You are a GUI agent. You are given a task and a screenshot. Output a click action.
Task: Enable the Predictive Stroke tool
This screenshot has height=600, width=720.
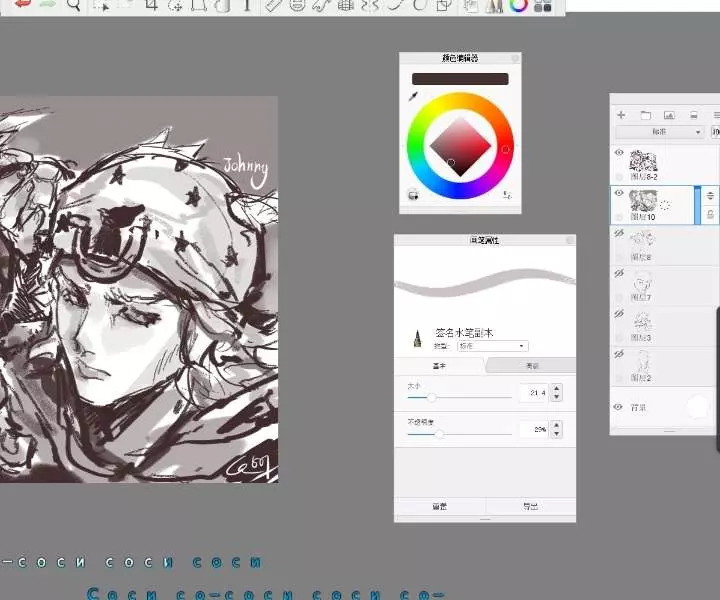419,6
